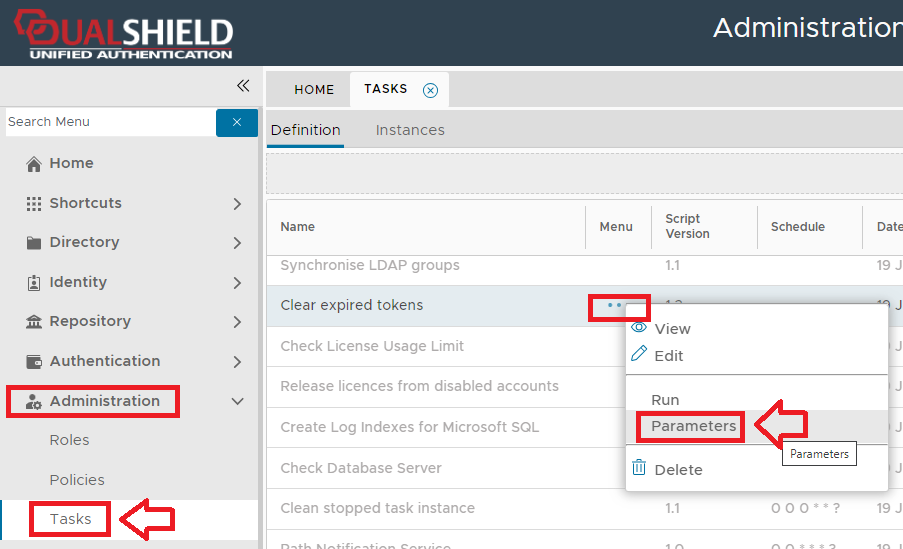Viewport: 903px width, 549px height.
Task: Collapse the Administration section chevron
Action: [x=237, y=402]
